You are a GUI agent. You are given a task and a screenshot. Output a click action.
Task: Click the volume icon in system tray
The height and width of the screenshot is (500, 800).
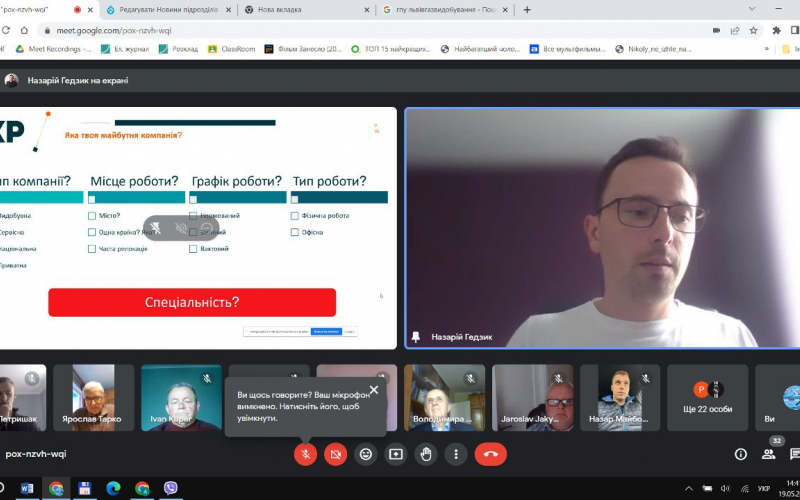[725, 489]
